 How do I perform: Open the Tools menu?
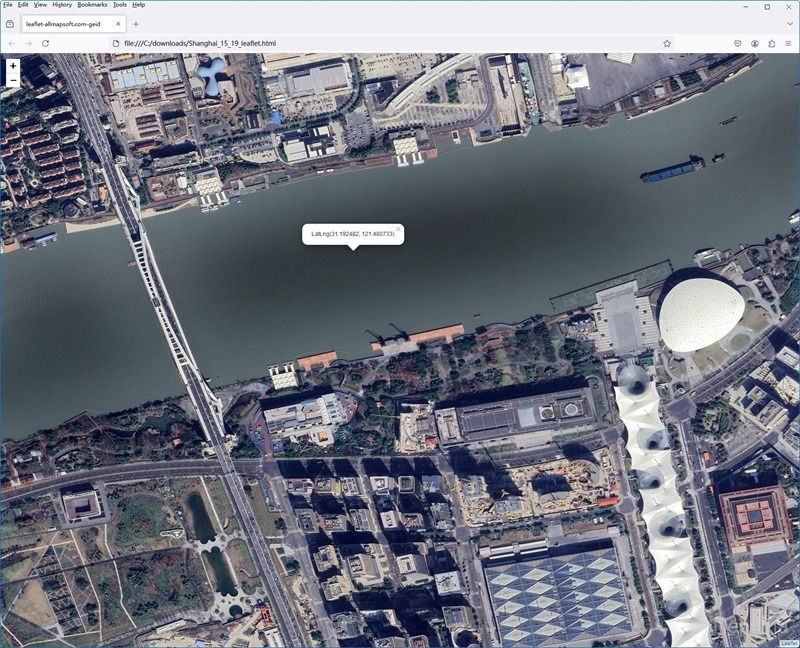[119, 5]
